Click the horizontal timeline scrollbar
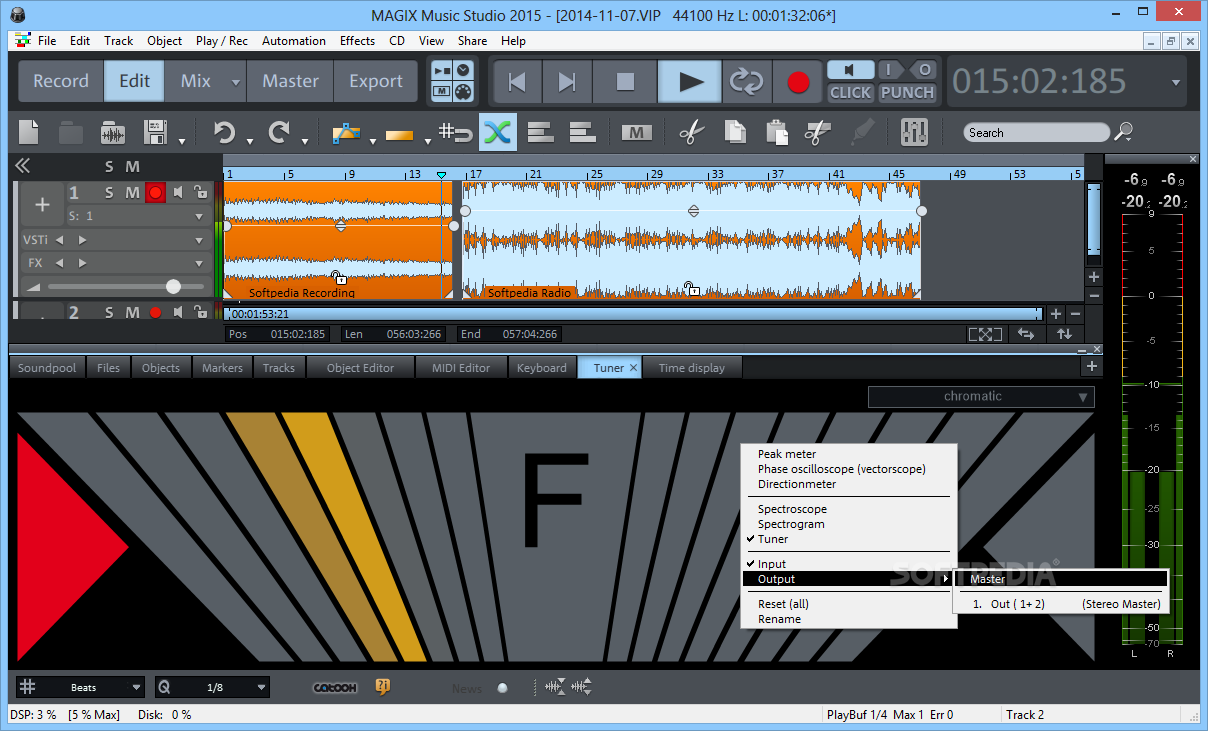This screenshot has width=1208, height=731. pyautogui.click(x=633, y=314)
